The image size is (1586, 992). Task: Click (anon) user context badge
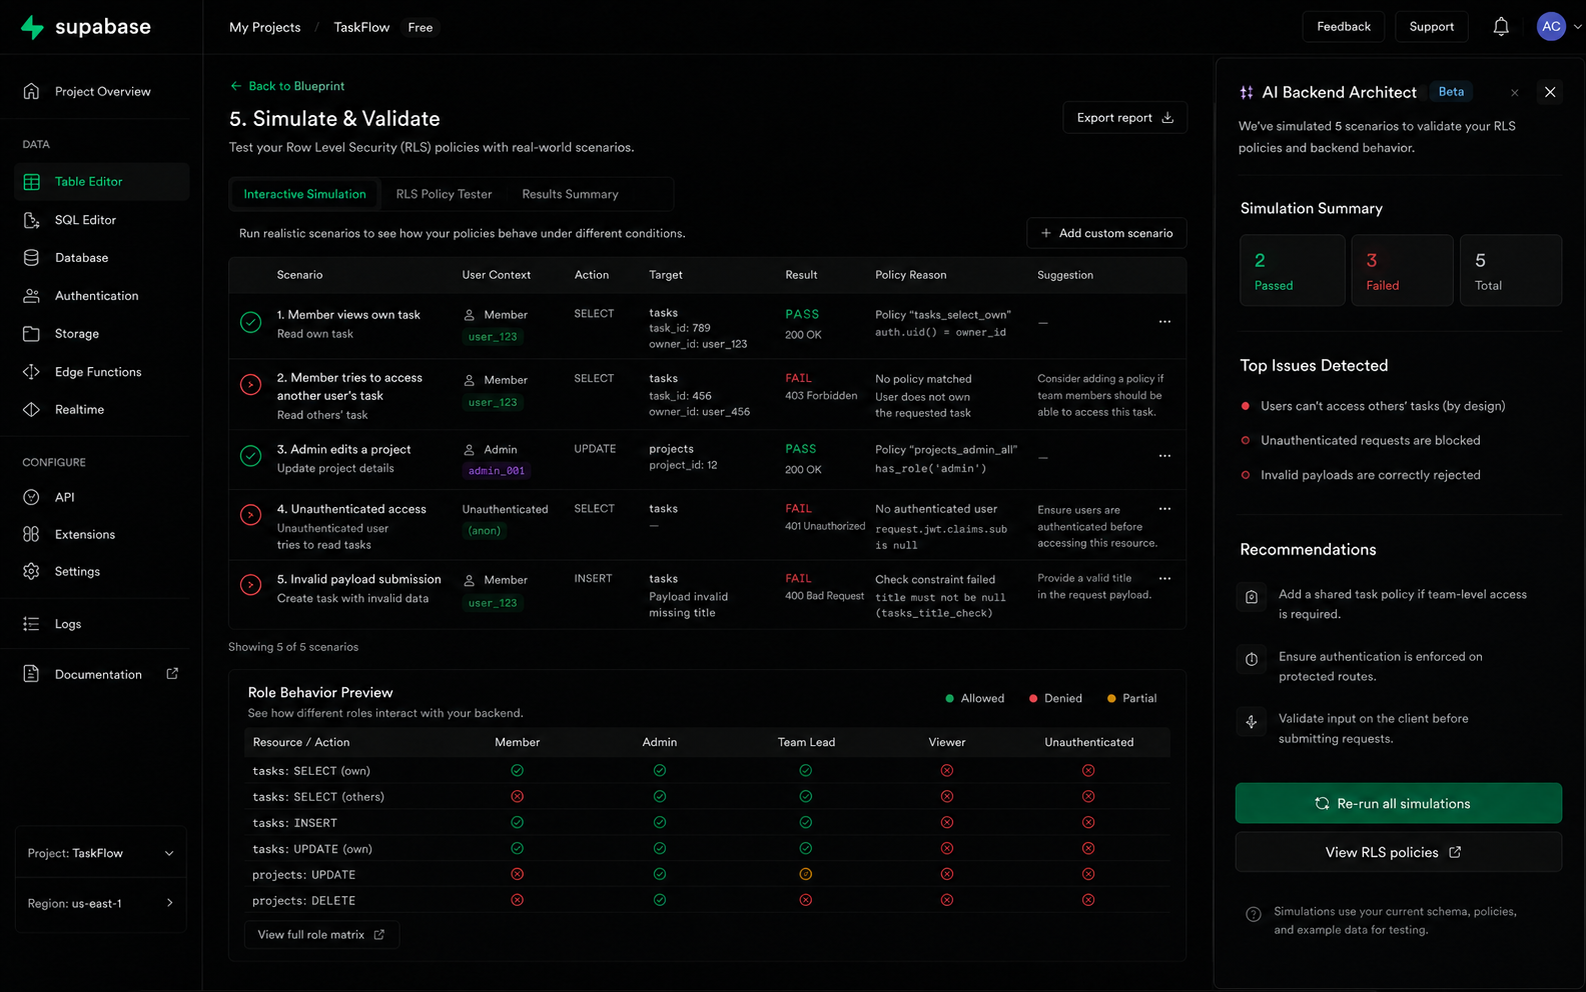pyautogui.click(x=484, y=531)
